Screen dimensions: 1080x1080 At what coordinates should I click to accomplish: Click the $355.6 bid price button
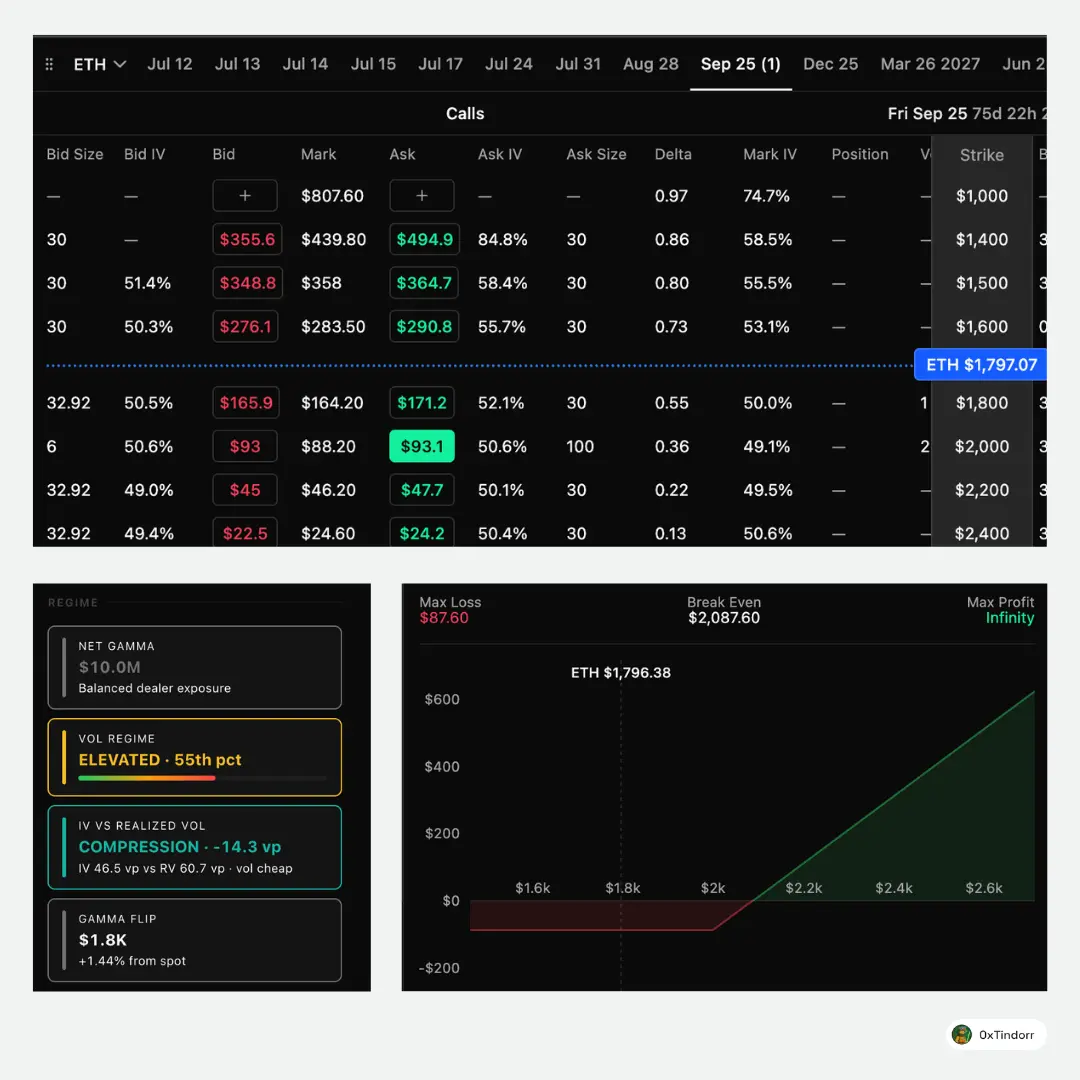pos(247,240)
